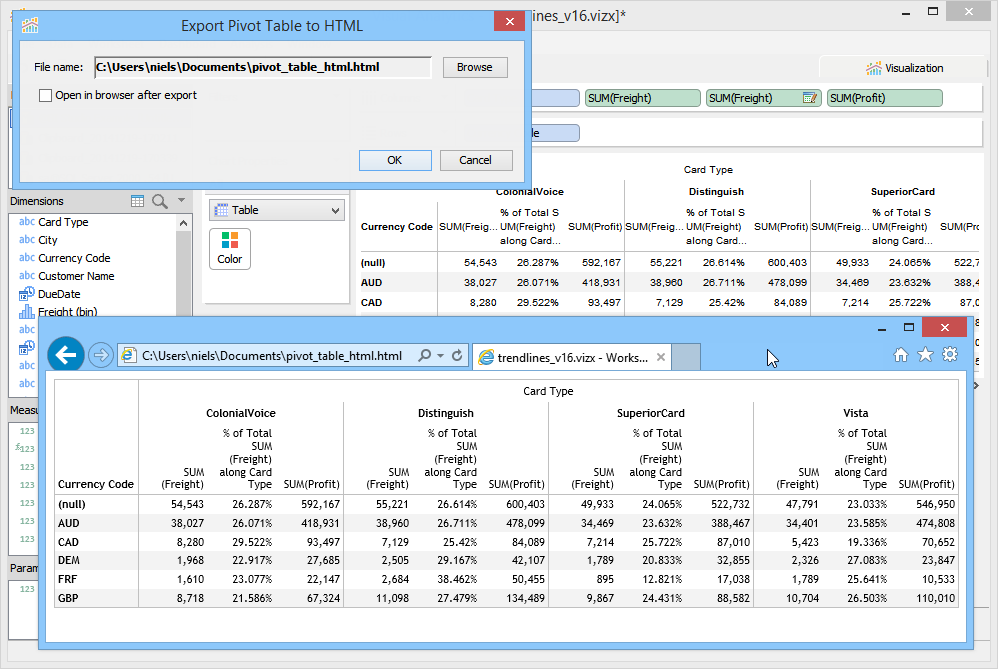Open the address bar search dropdown arrow
The width and height of the screenshot is (998, 669).
point(440,355)
